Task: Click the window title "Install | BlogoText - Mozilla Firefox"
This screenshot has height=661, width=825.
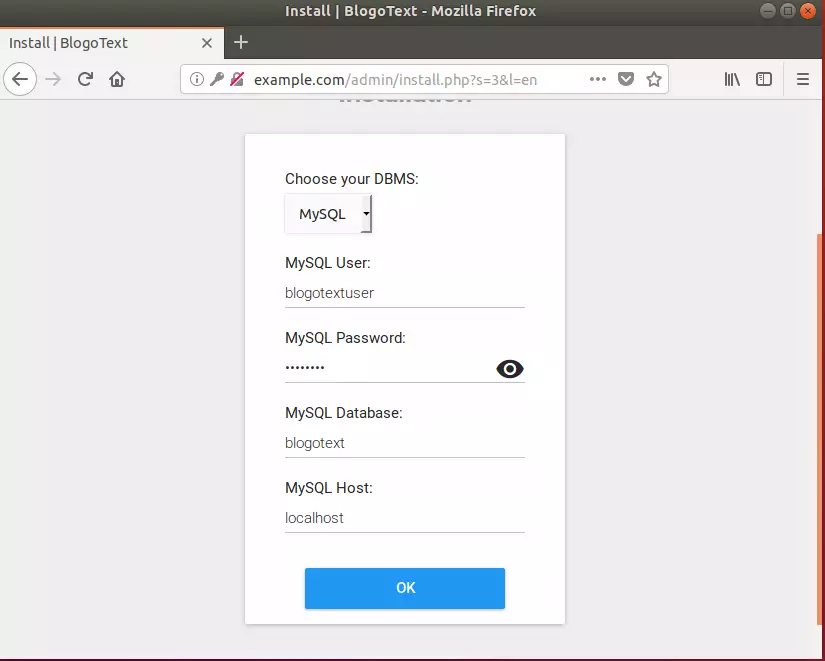Action: (x=410, y=11)
